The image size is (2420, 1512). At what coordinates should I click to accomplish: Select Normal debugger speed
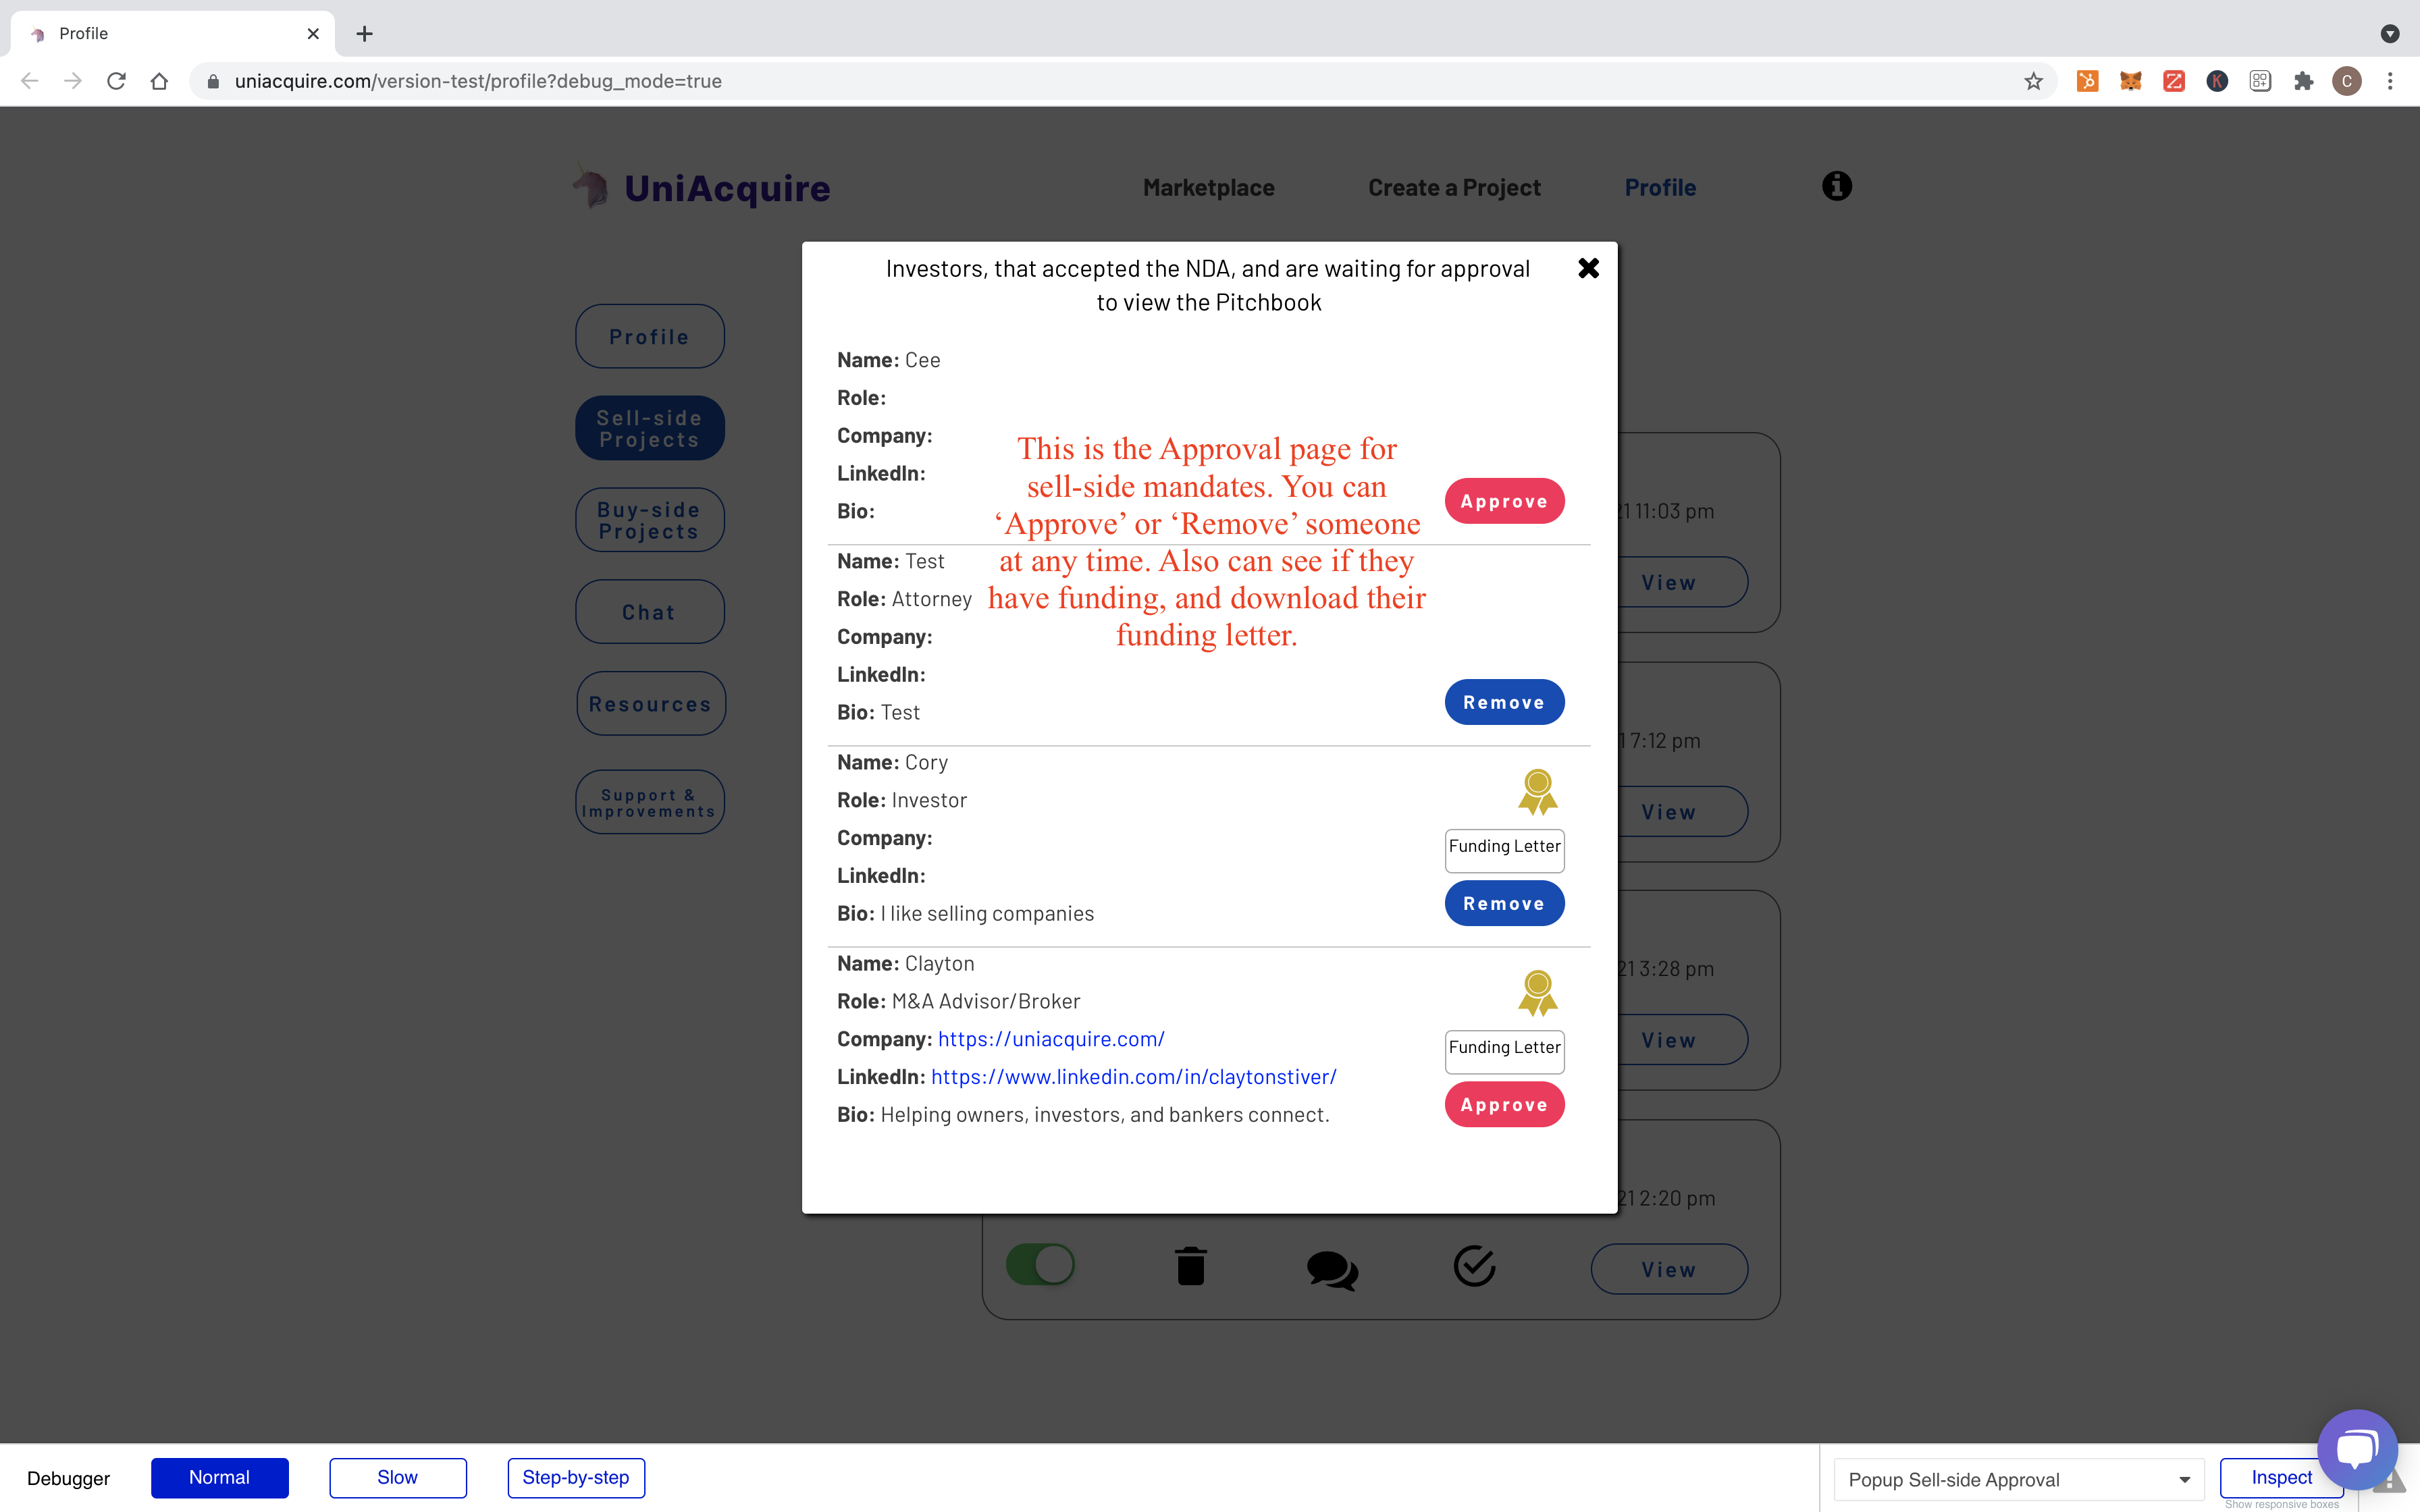tap(219, 1477)
